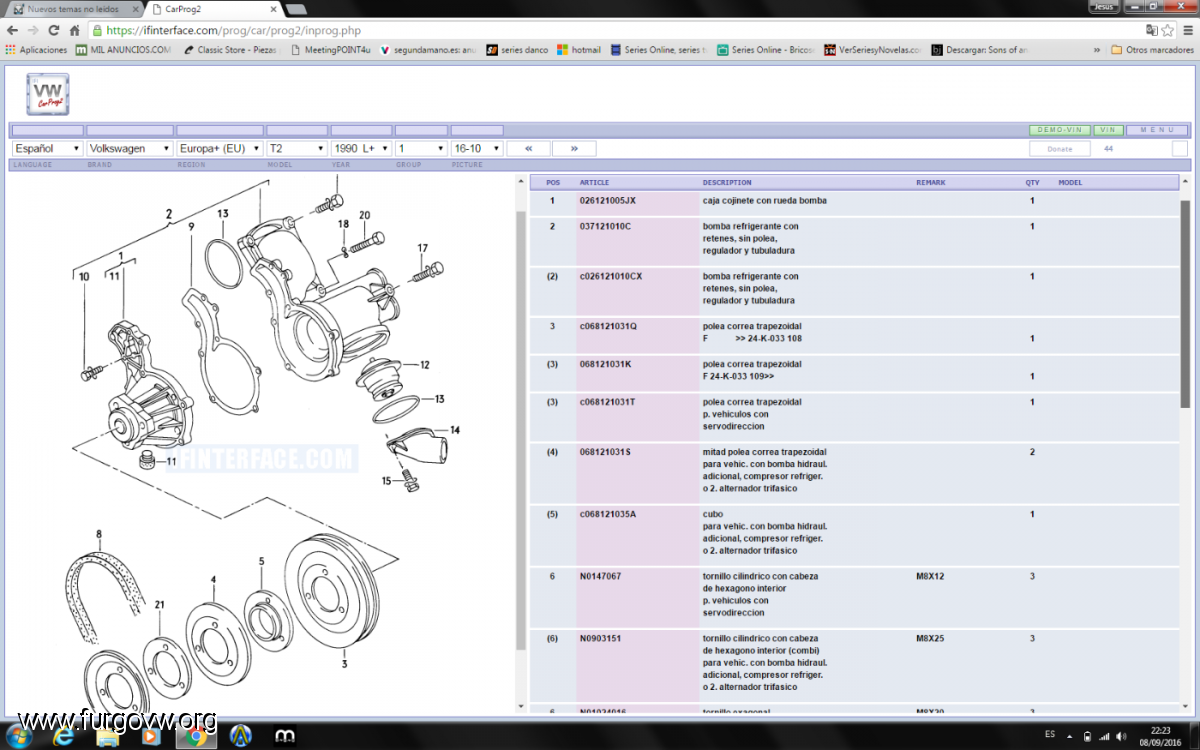Click the DEMO-VIN button

click(x=1060, y=130)
